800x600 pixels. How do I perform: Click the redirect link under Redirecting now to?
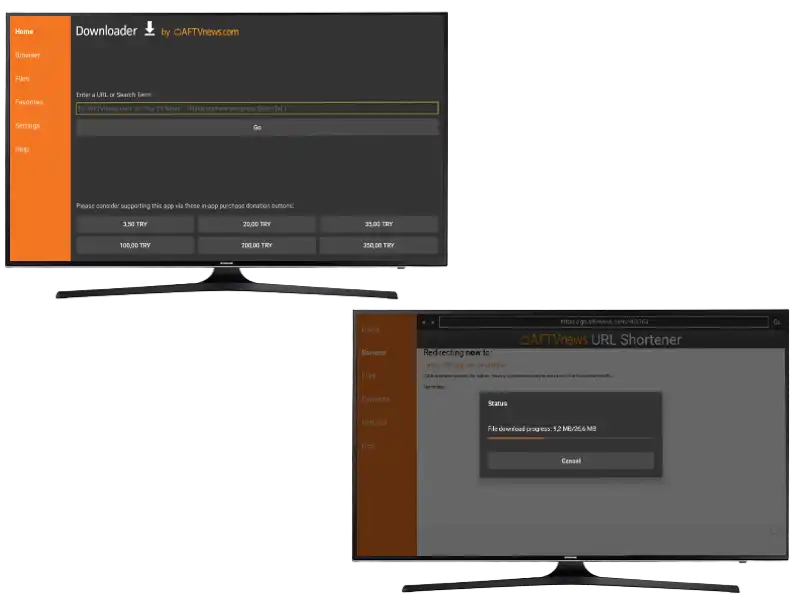click(x=466, y=365)
